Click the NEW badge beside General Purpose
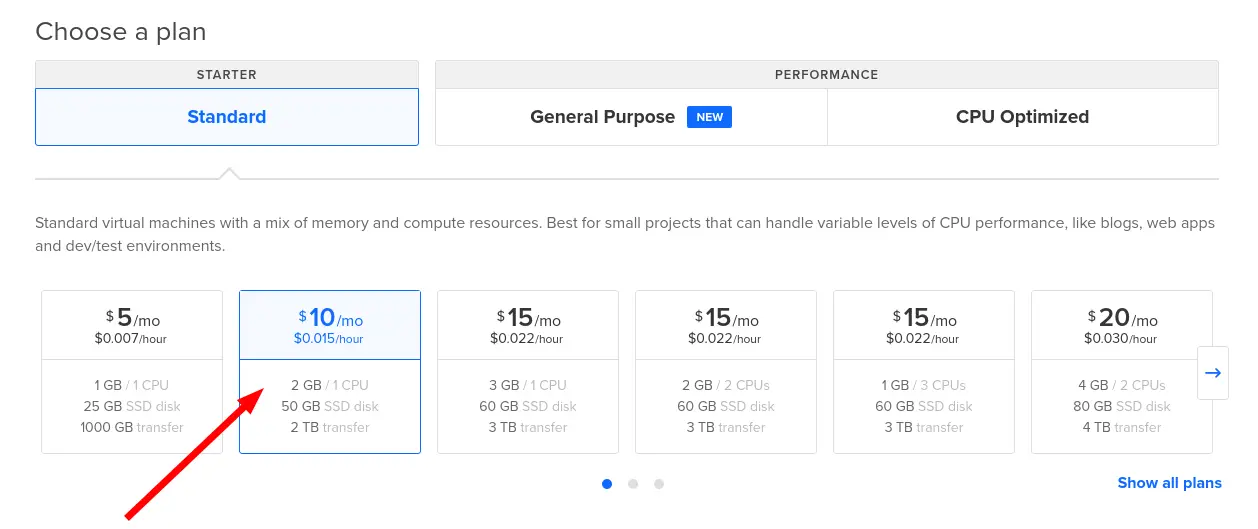This screenshot has height=529, width=1258. 709,117
